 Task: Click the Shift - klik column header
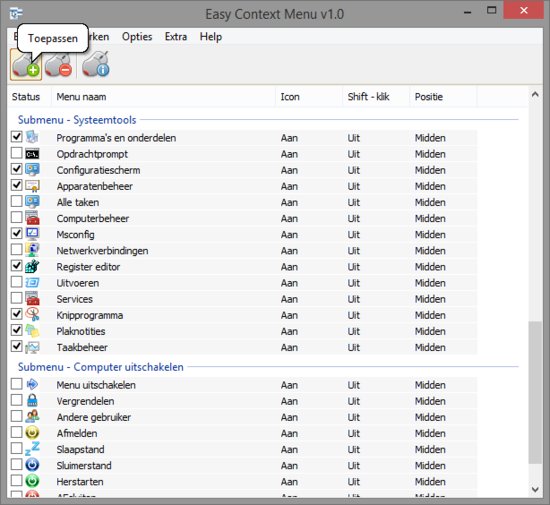click(x=376, y=97)
